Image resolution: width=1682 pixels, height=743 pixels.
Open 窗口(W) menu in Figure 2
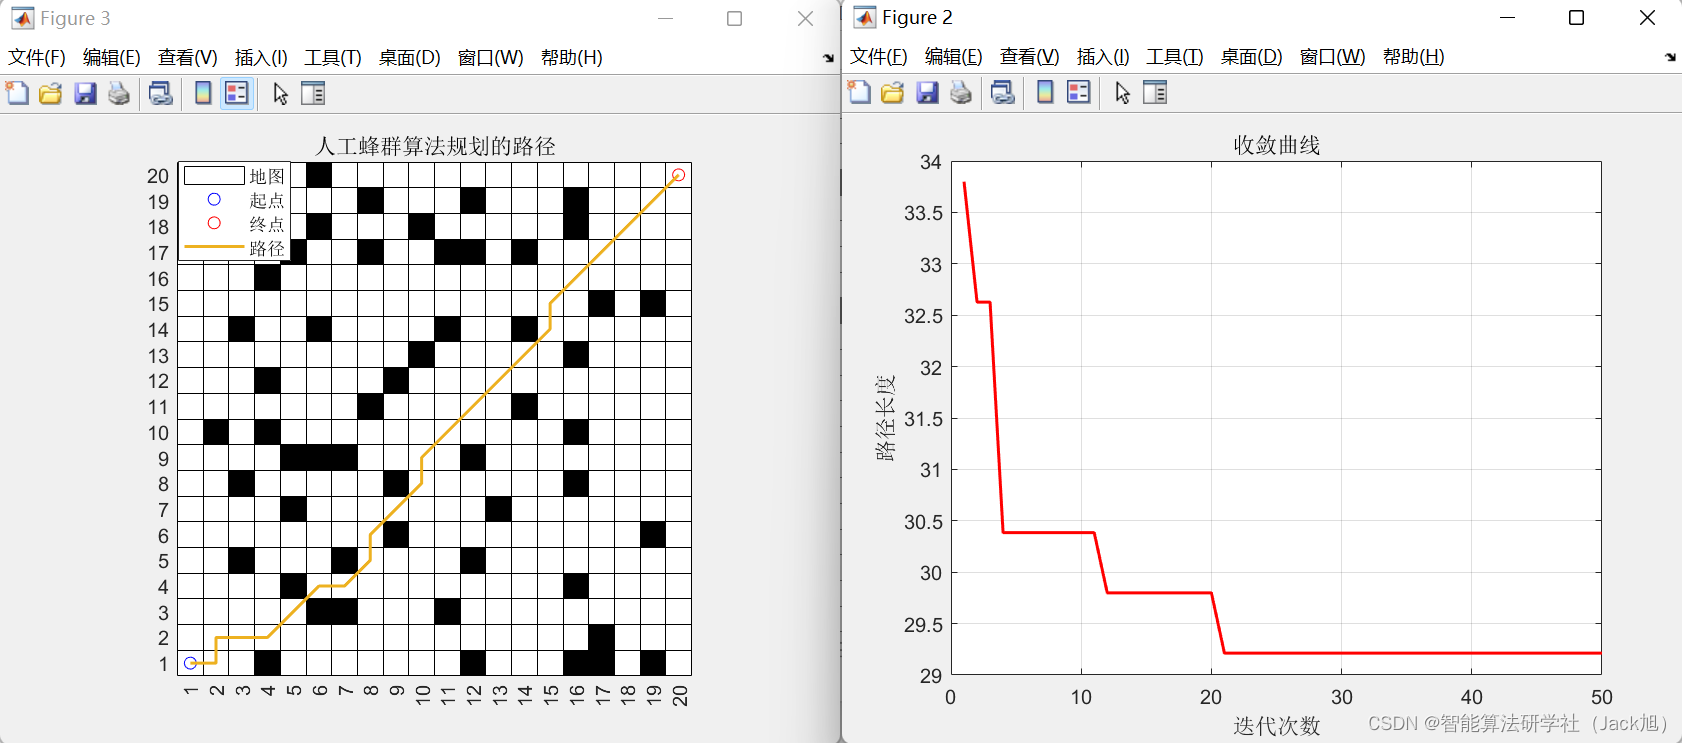1332,56
